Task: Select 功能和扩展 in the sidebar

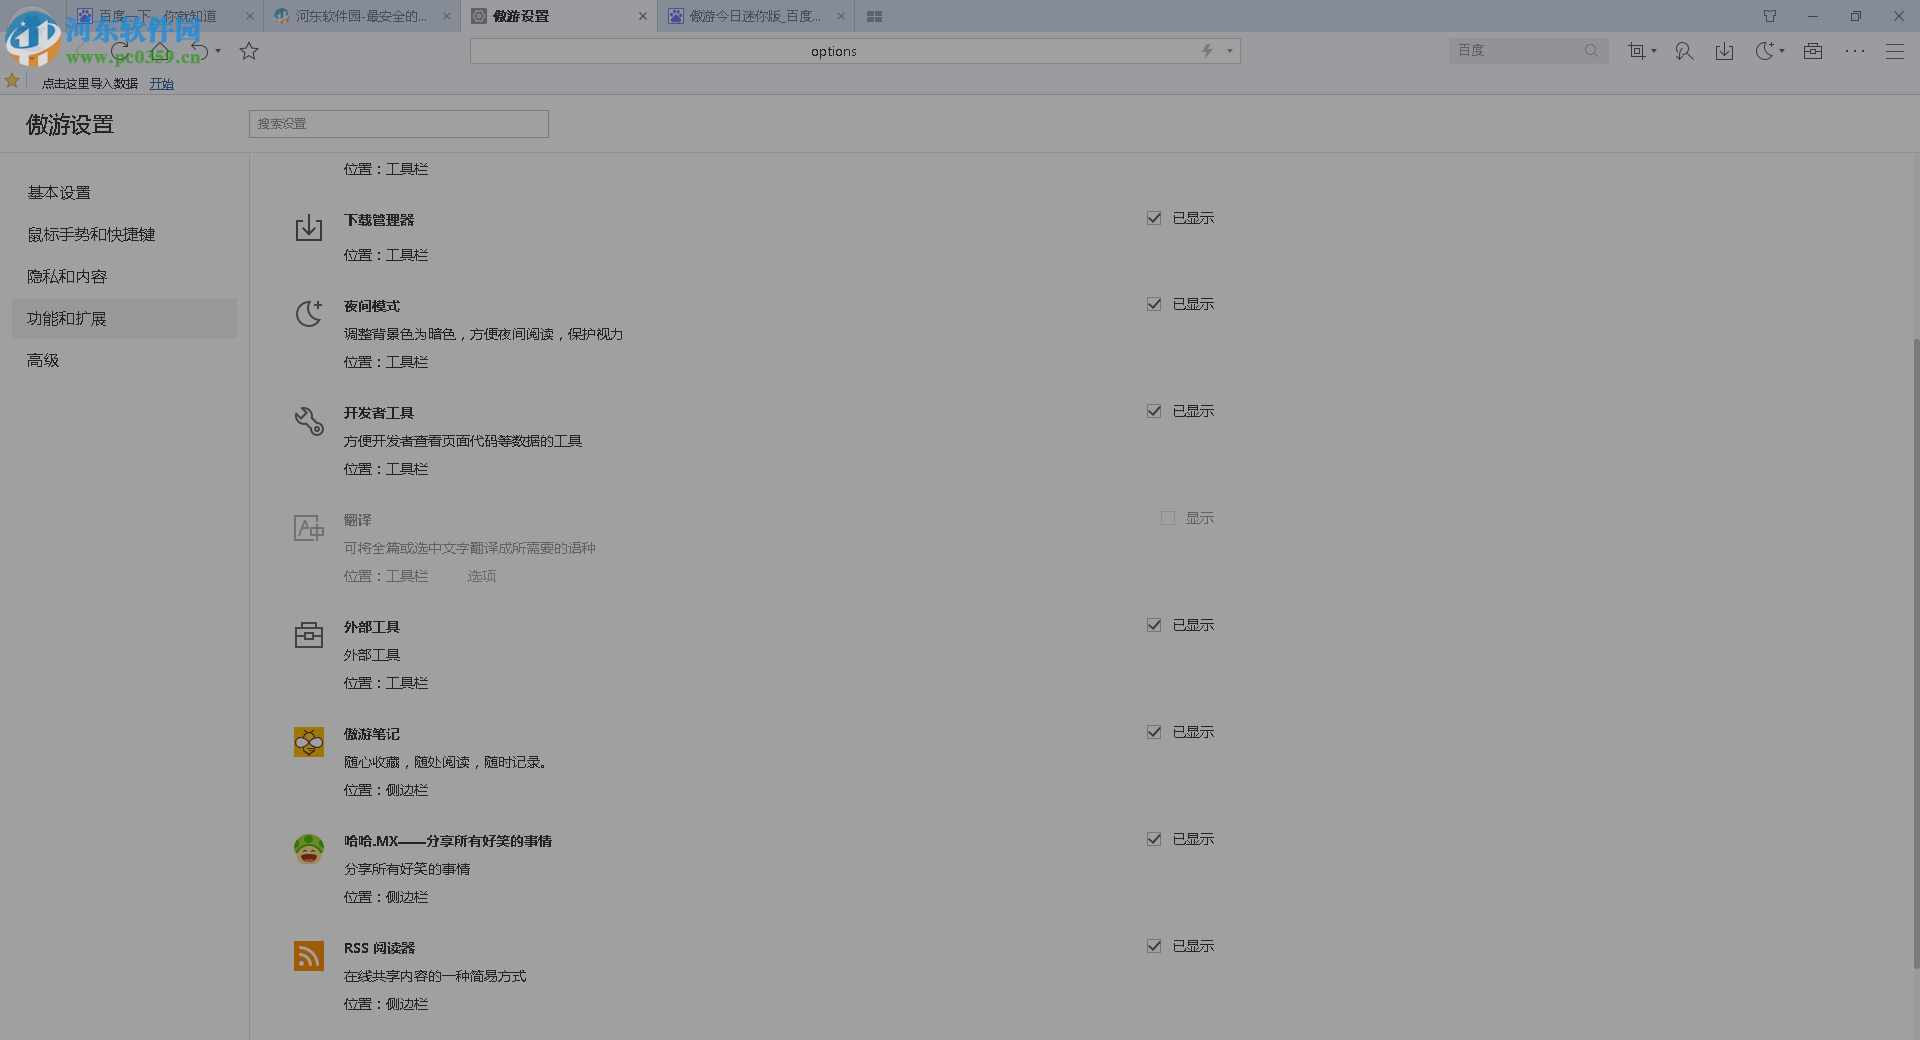Action: pos(124,318)
